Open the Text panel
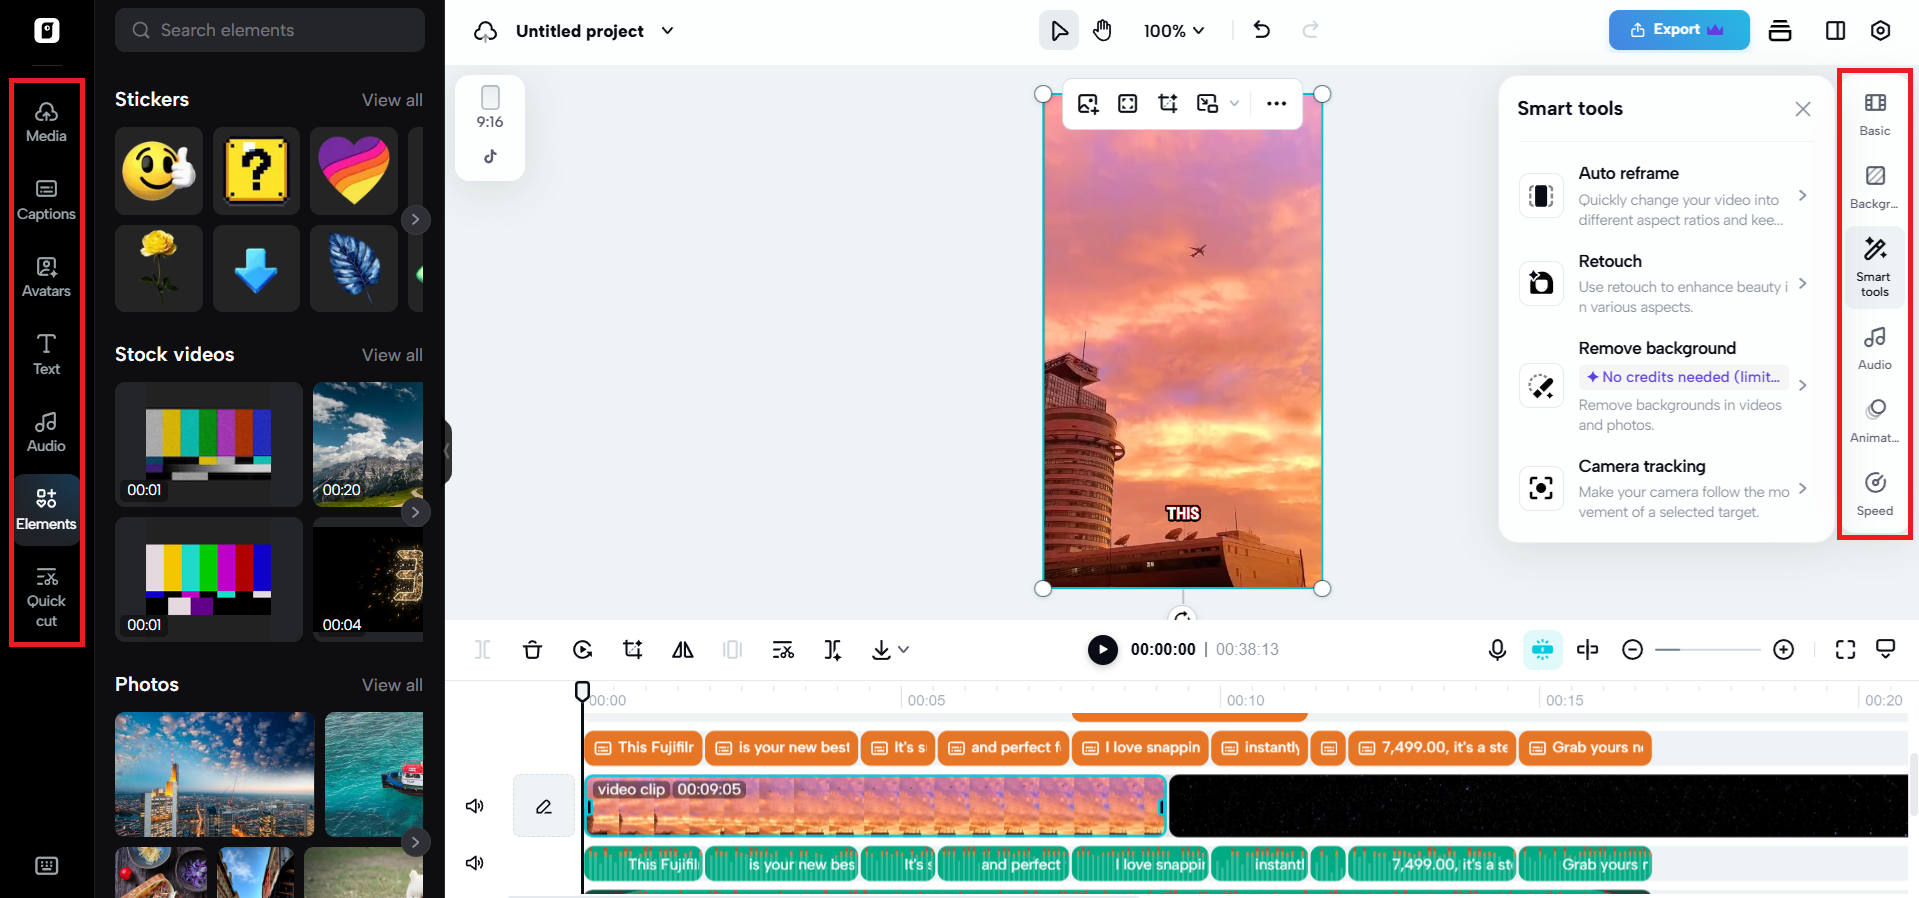 click(x=46, y=355)
